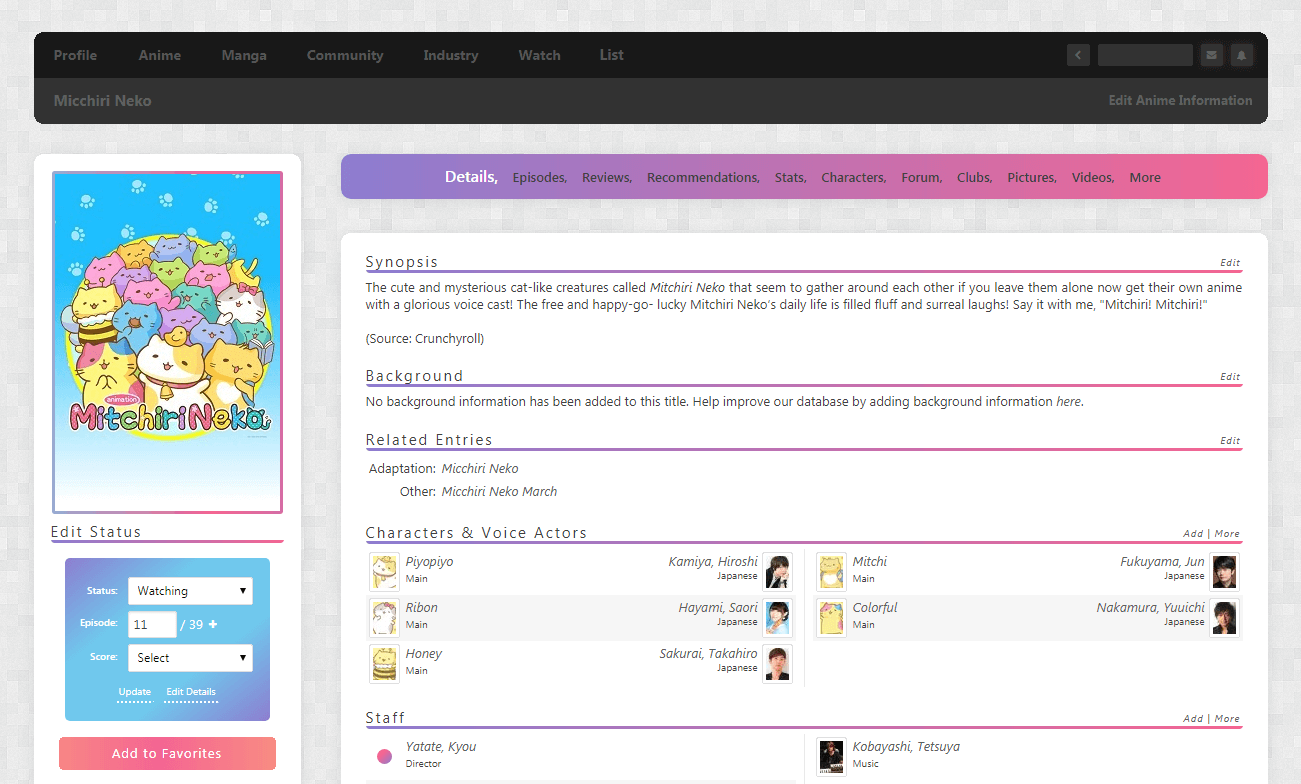The width and height of the screenshot is (1301, 784).
Task: Open the Community menu
Action: [x=344, y=55]
